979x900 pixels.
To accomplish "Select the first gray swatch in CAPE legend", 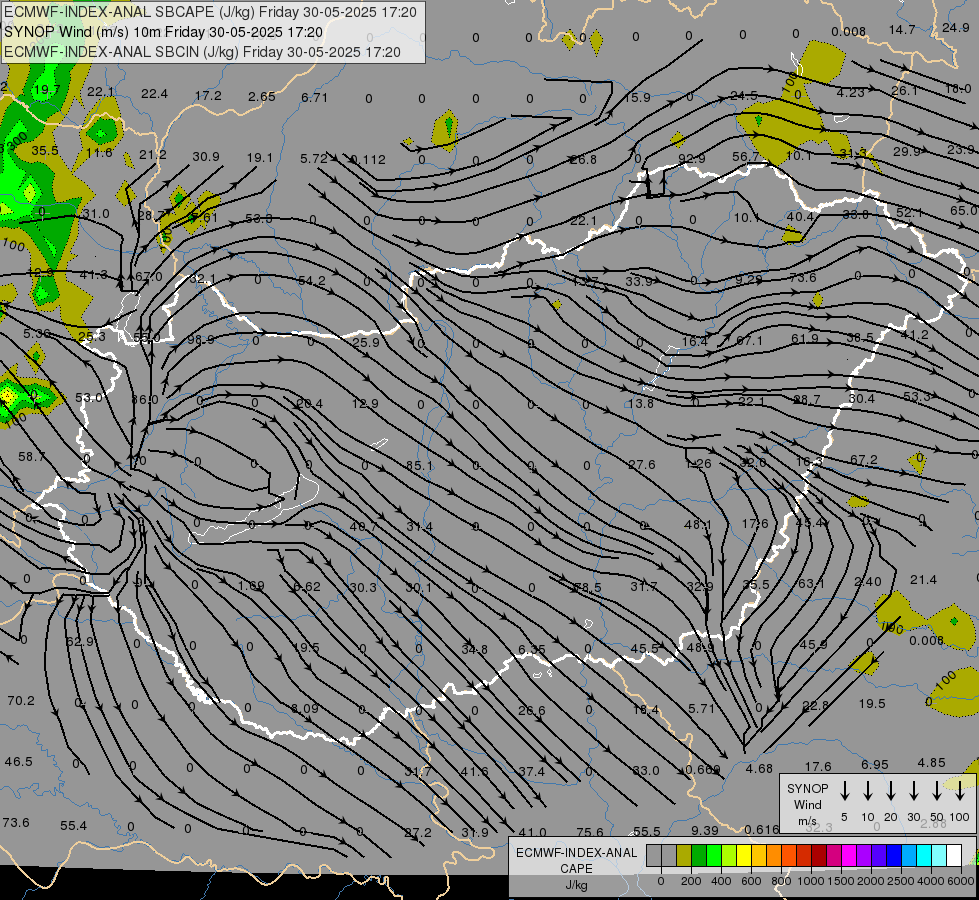I will pos(654,856).
